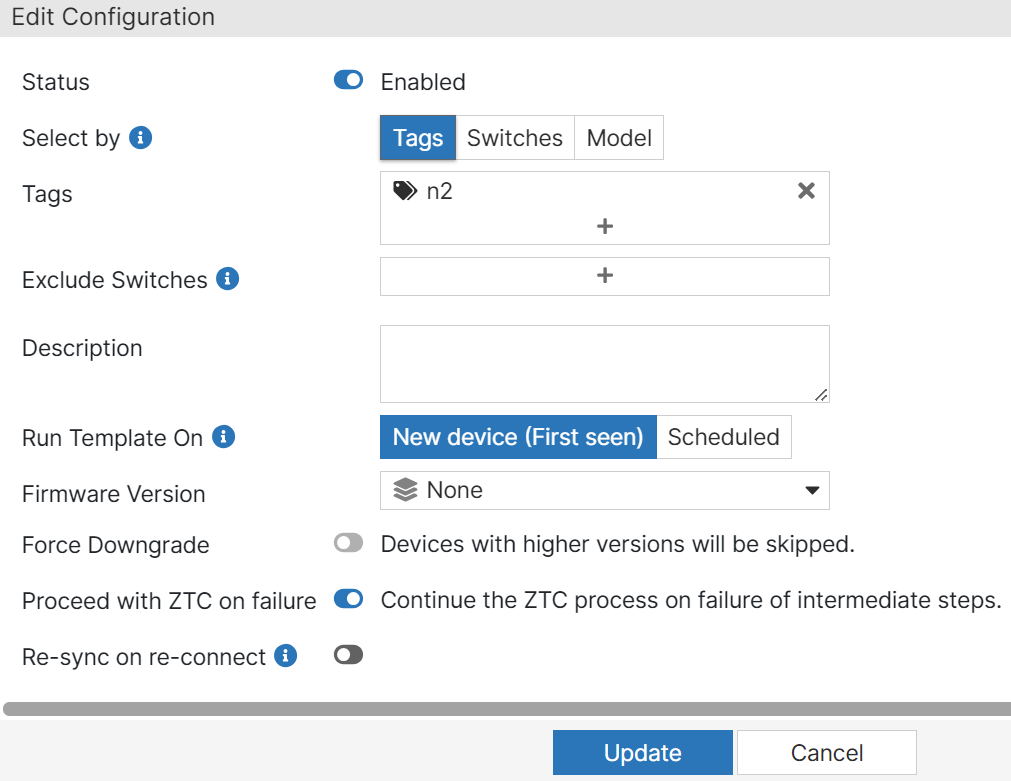Click inside the Description text area
This screenshot has width=1011, height=781.
[604, 364]
